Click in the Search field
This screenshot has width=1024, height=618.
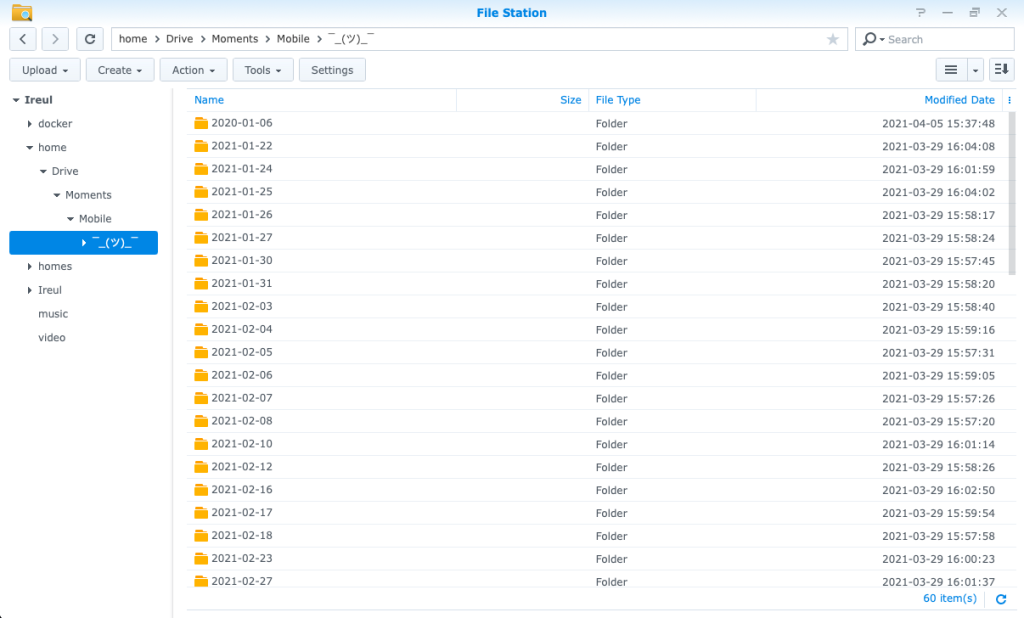coord(945,39)
